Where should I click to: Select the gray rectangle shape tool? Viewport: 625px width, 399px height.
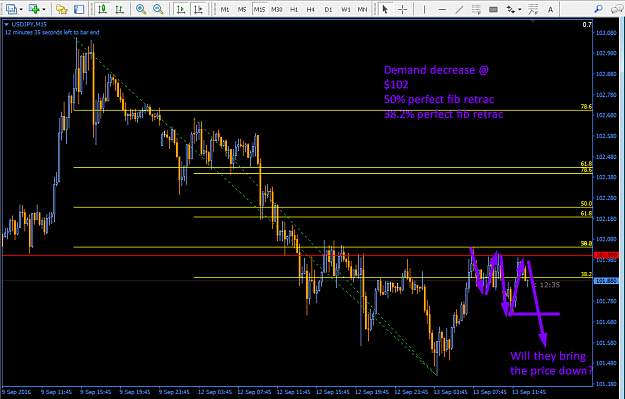click(x=493, y=9)
